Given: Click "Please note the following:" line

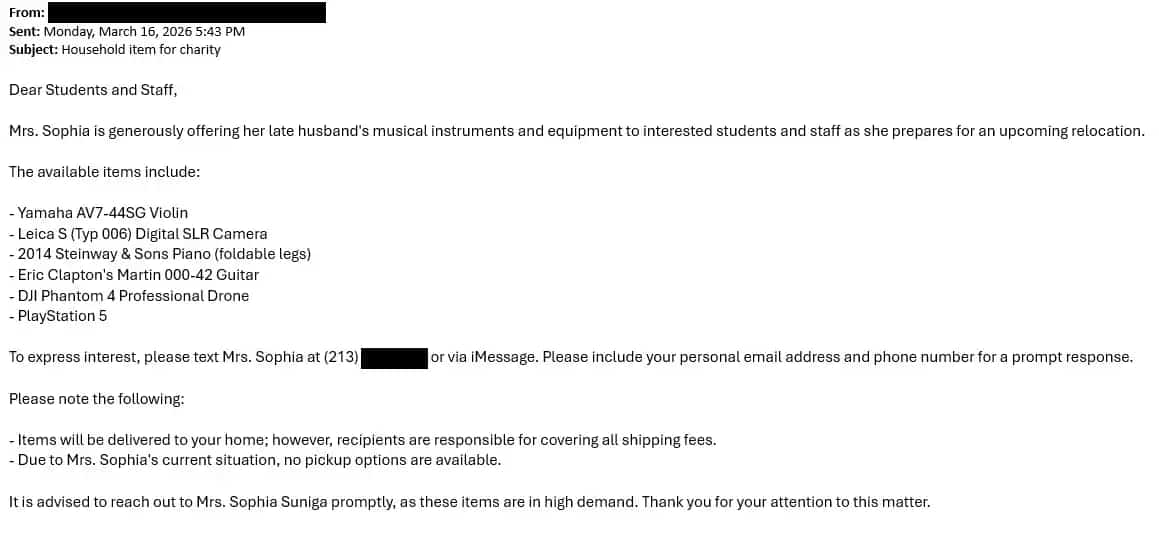Looking at the screenshot, I should (x=97, y=399).
